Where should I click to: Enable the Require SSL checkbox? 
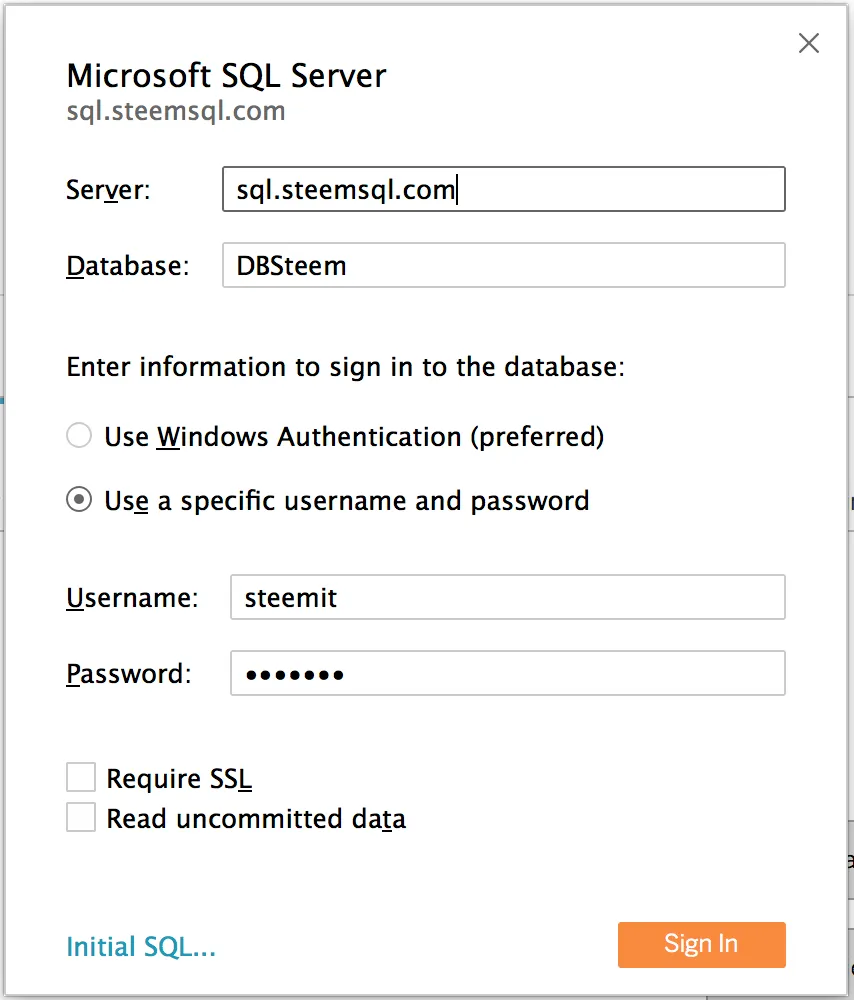(81, 777)
